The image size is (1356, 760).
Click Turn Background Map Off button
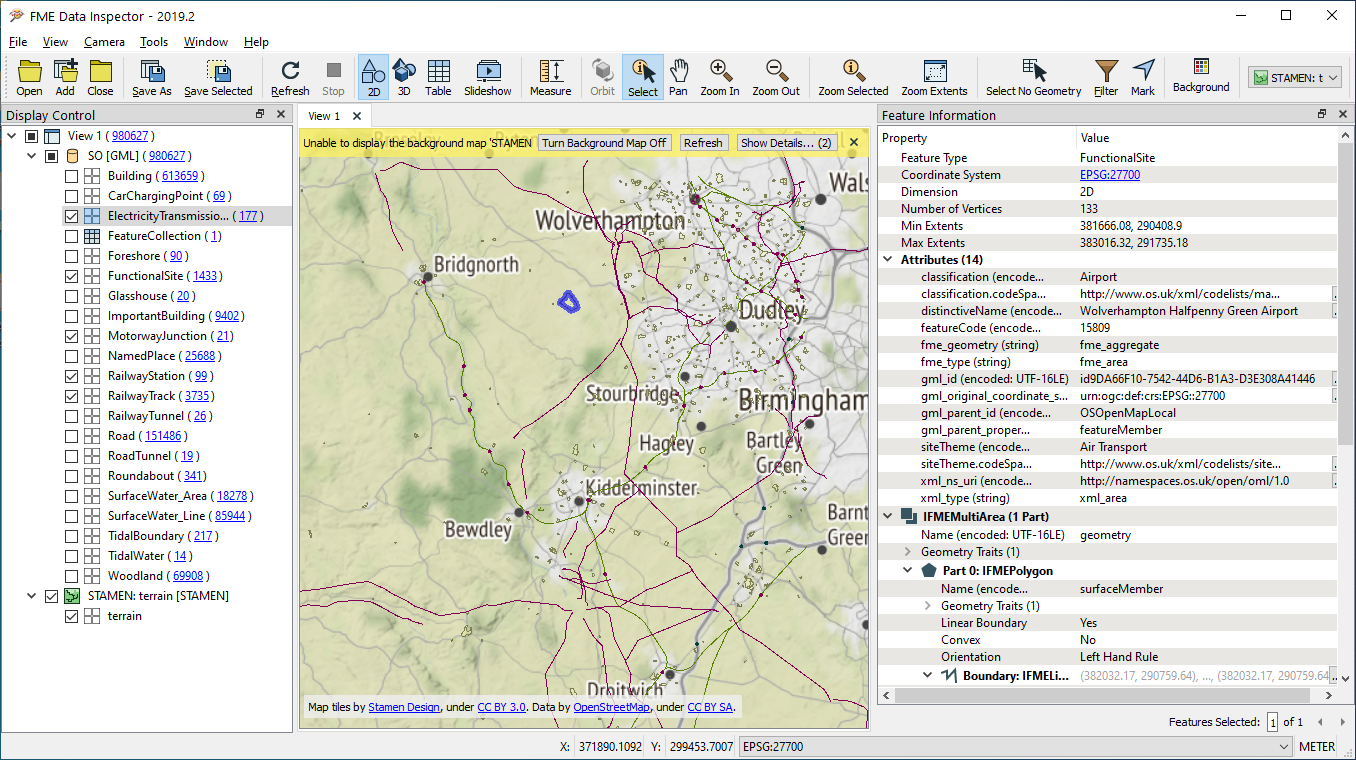[x=605, y=143]
